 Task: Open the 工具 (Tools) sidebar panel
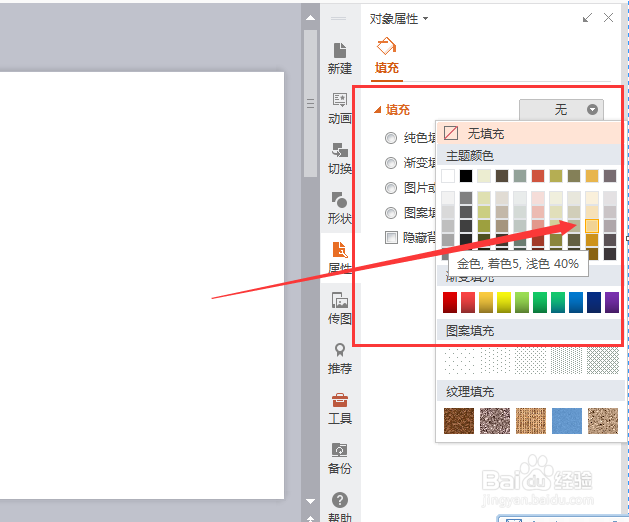340,408
